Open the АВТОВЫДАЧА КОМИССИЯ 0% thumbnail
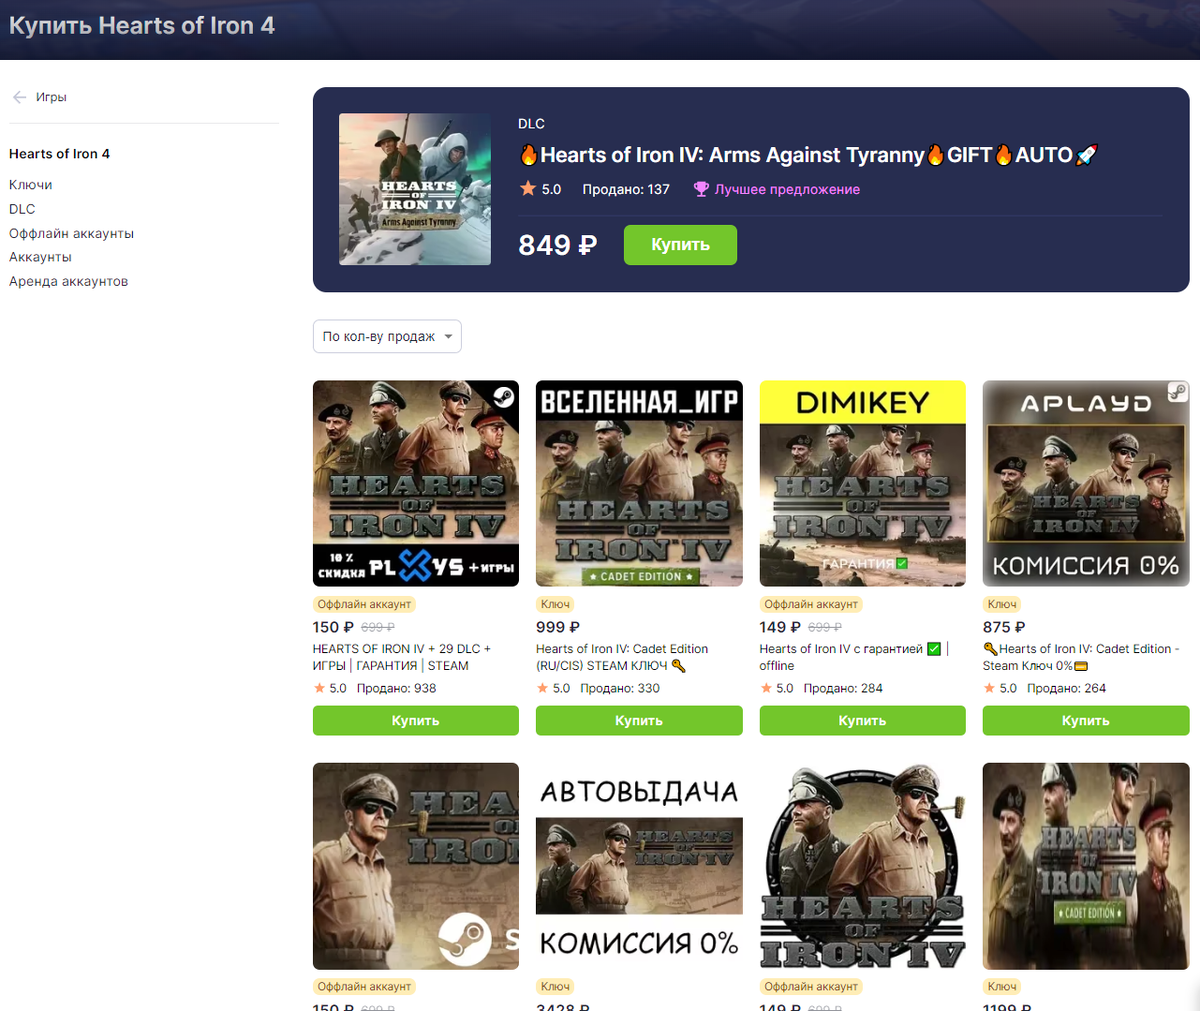Image resolution: width=1200 pixels, height=1011 pixels. pos(639,866)
